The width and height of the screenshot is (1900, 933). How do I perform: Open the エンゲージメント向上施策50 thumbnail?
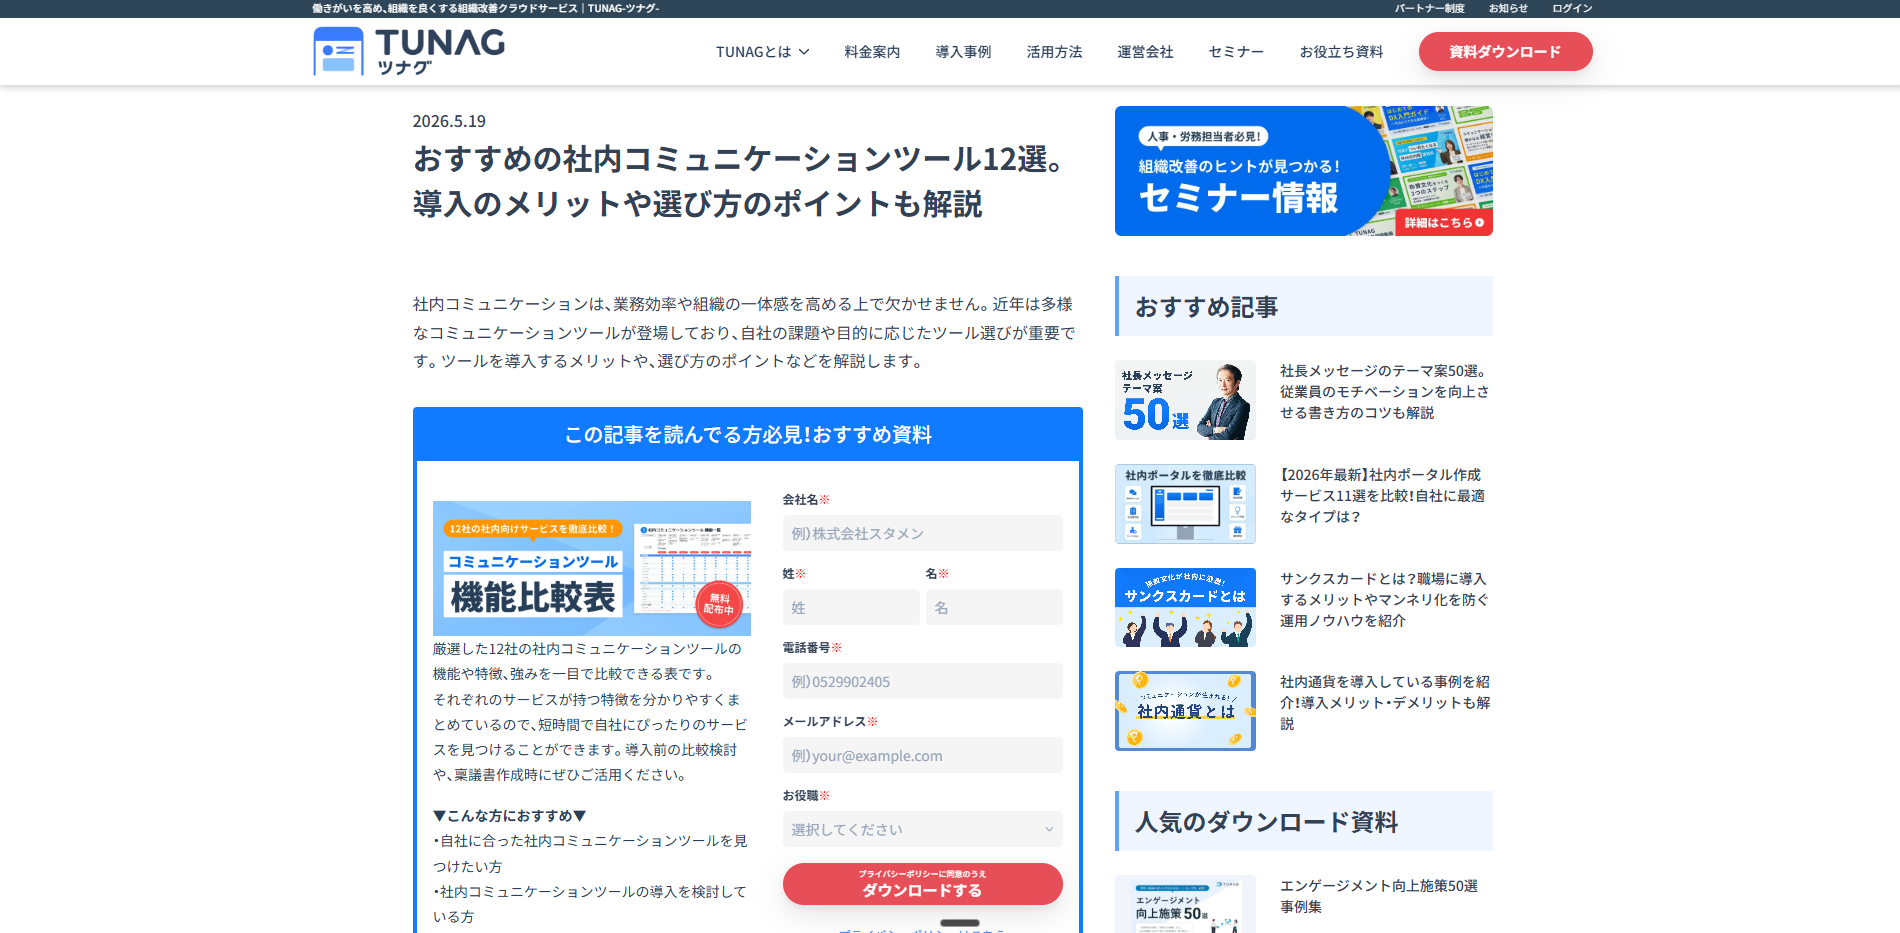pos(1185,904)
